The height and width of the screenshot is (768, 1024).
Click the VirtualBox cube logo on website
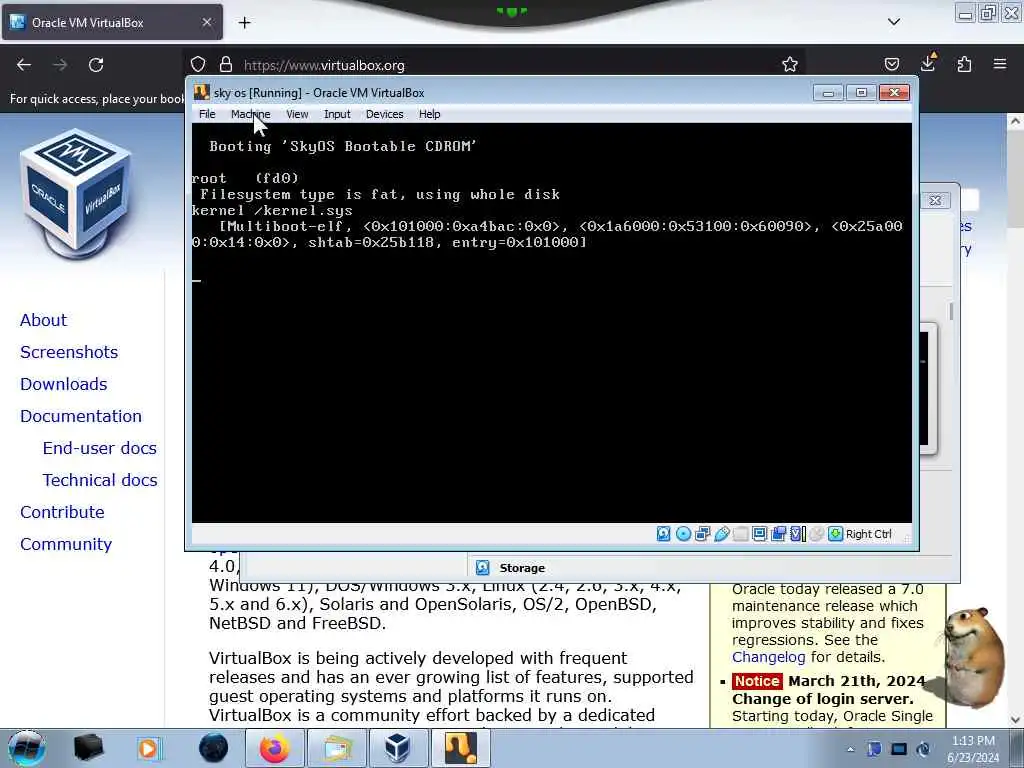click(x=76, y=193)
